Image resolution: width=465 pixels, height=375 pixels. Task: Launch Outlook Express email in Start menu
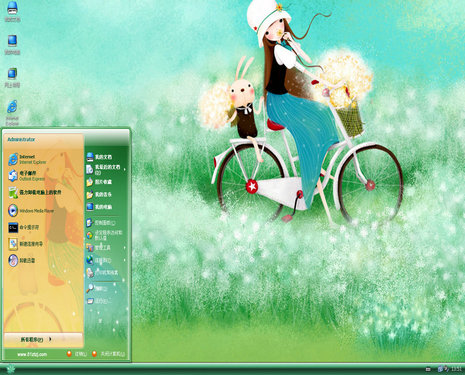point(26,176)
